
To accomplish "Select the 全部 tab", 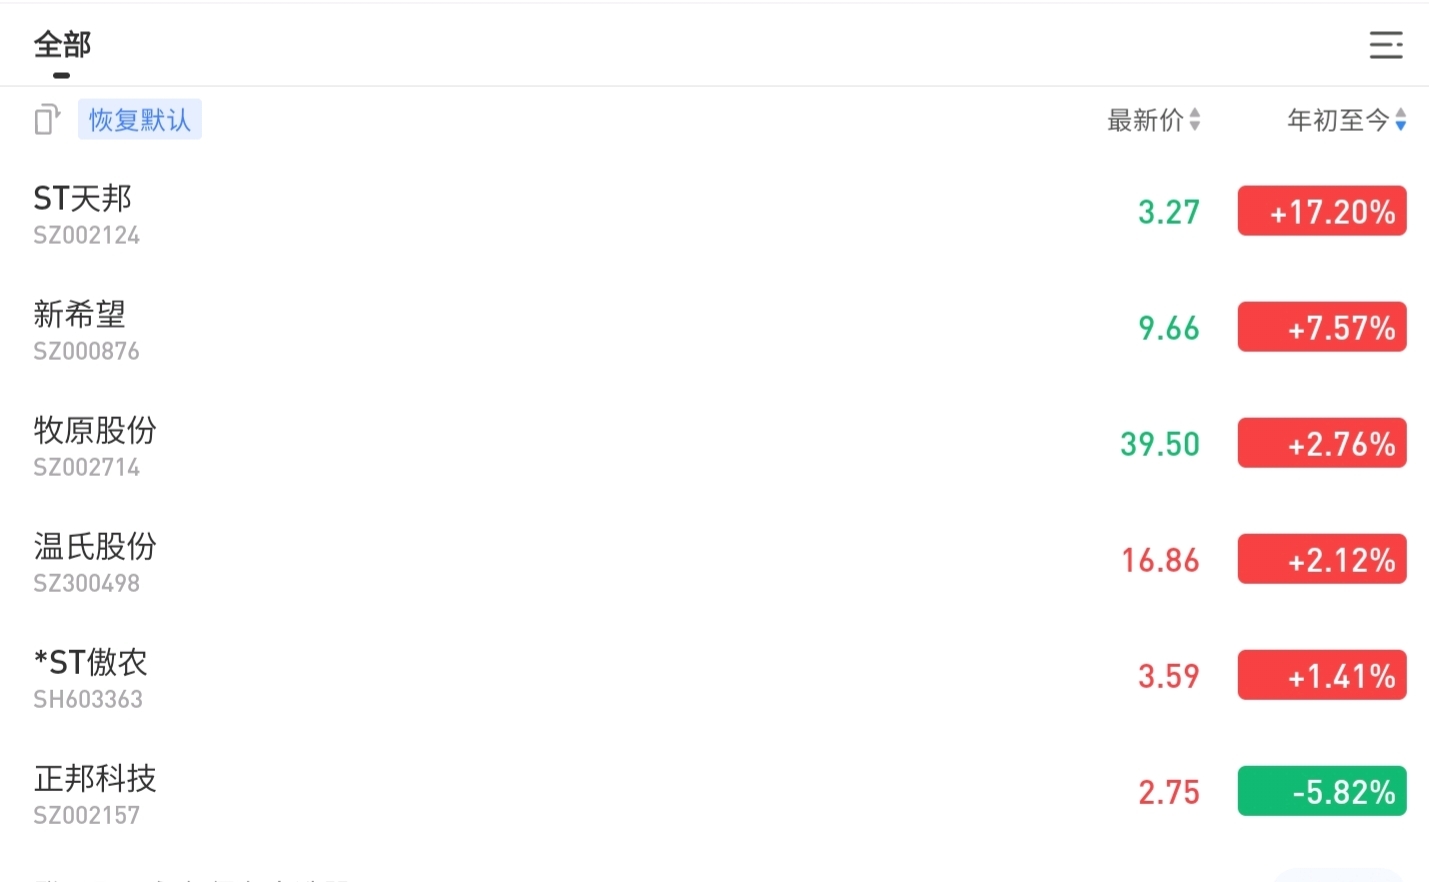I will [x=62, y=45].
